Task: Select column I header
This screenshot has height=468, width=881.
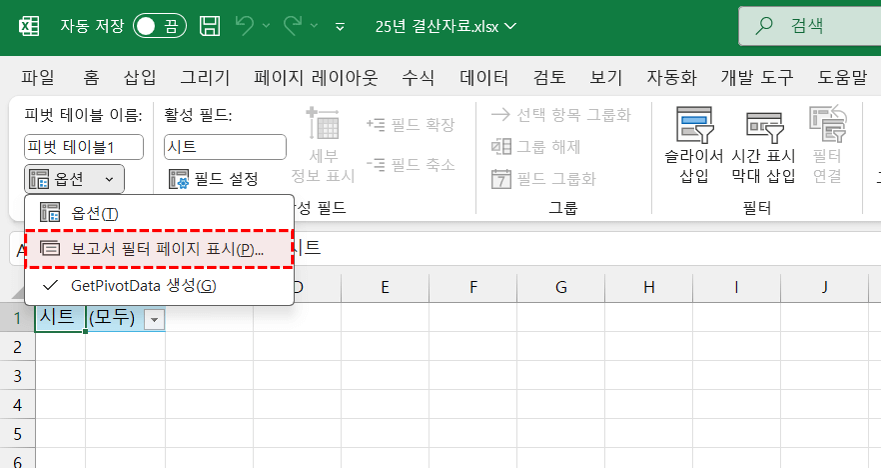Action: (737, 287)
